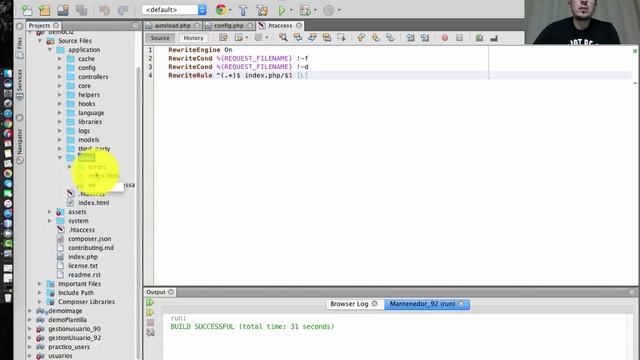The width and height of the screenshot is (640, 360).
Task: Click Find Previous Occurrence icon
Action: click(298, 38)
